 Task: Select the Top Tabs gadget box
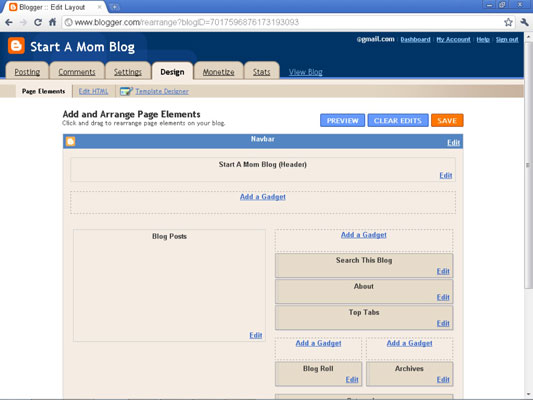coord(364,318)
